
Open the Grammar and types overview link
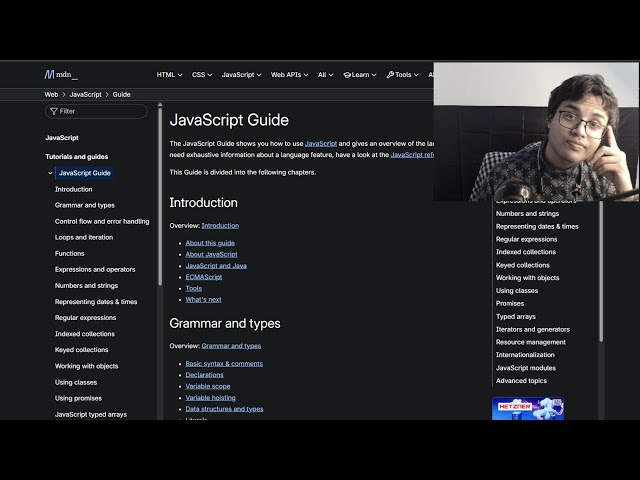[231, 346]
